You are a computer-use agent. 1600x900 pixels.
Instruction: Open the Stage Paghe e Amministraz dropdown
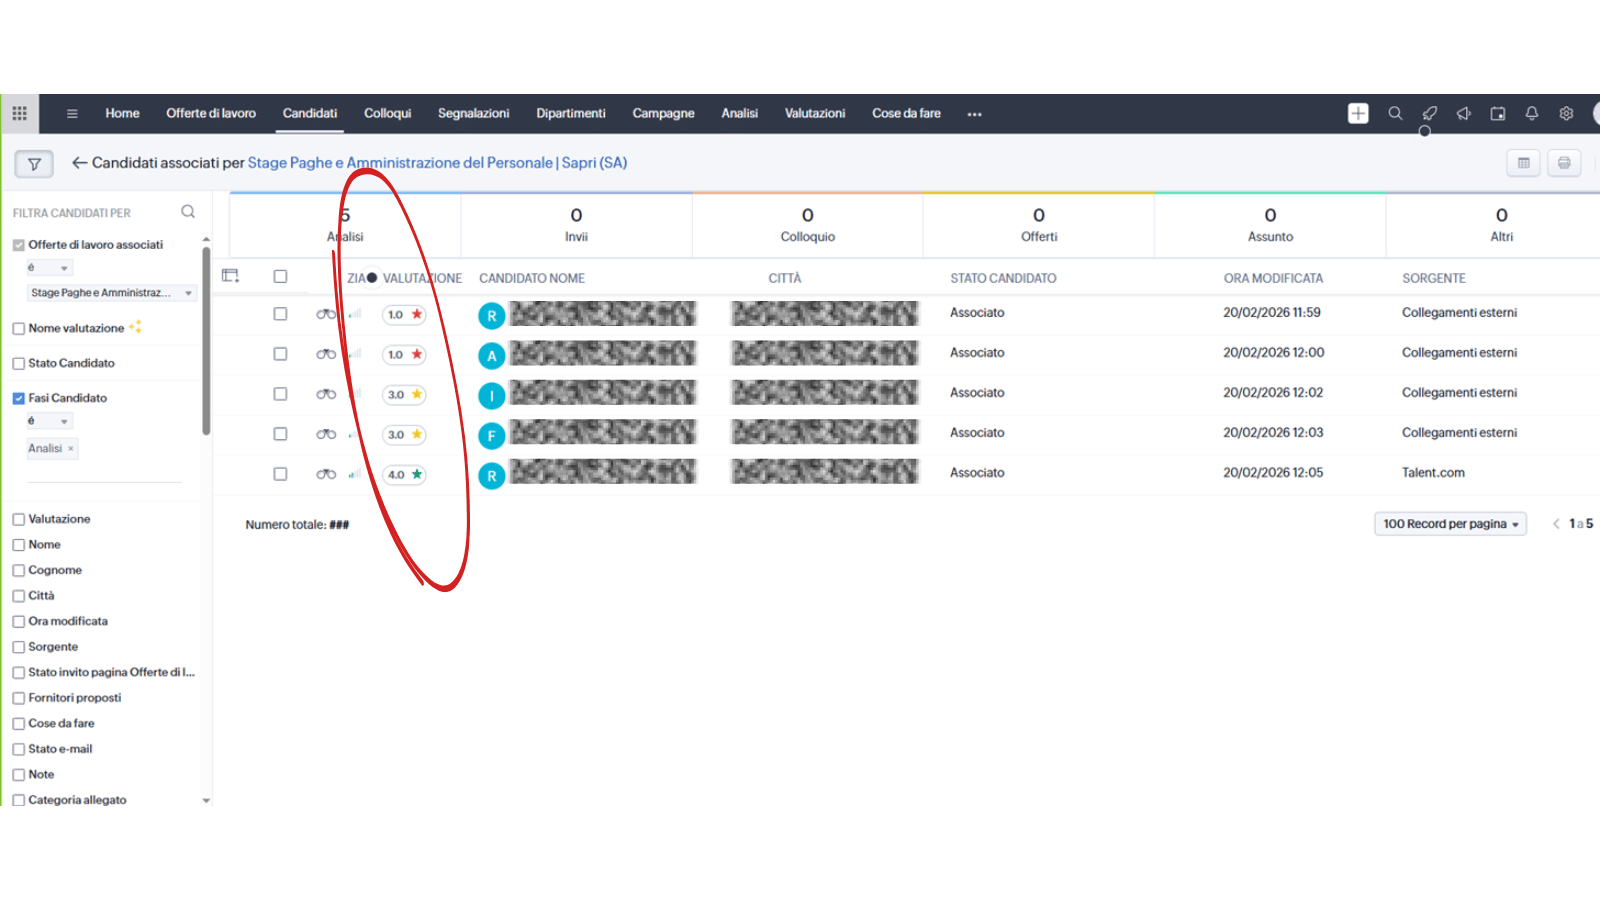point(110,293)
